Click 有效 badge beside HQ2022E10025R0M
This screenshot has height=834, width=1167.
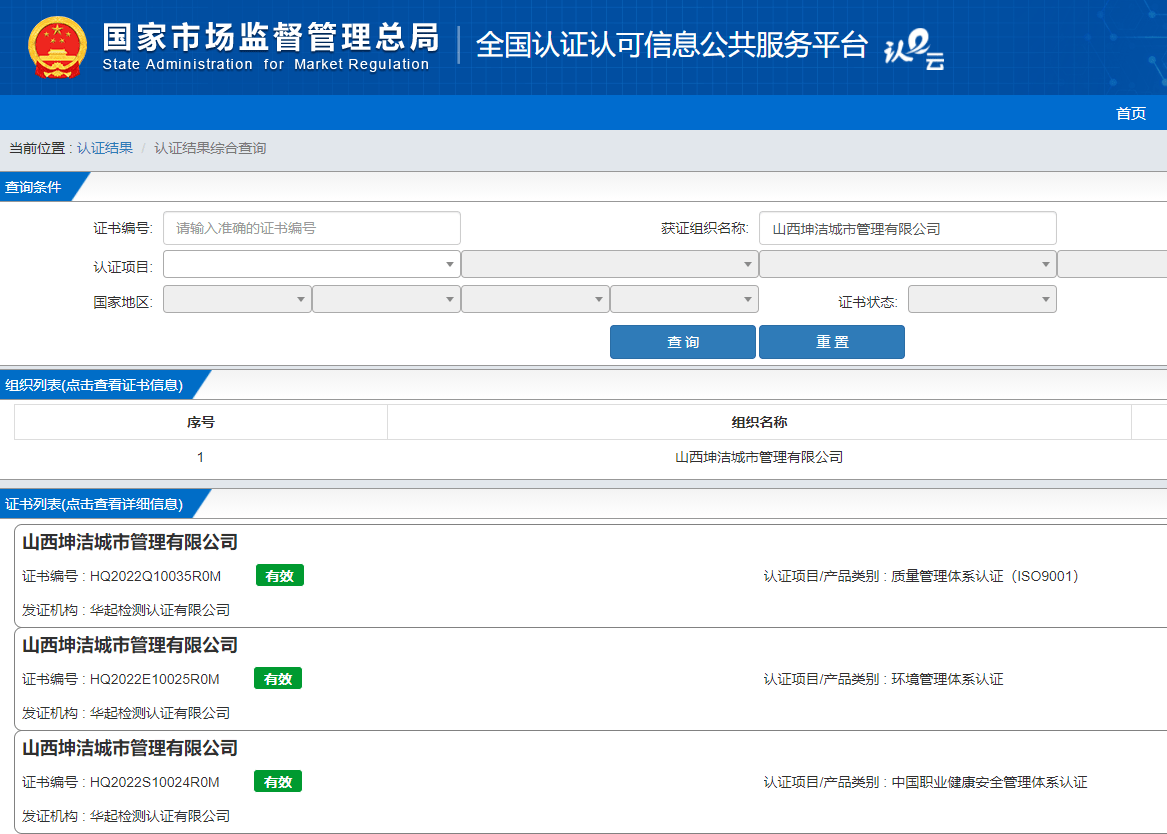(x=278, y=679)
